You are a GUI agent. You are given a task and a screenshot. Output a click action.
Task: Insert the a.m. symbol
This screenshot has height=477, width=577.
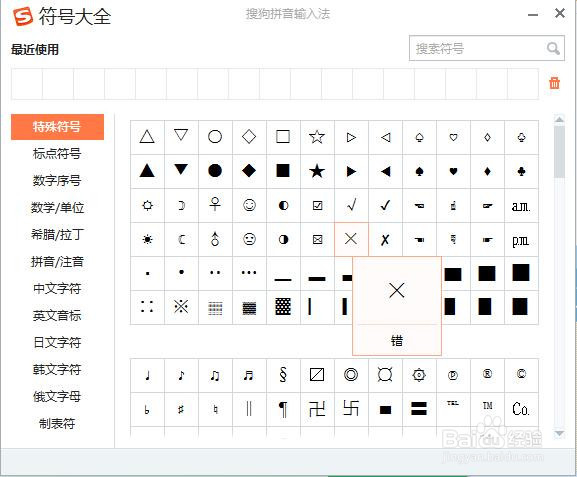coord(521,205)
